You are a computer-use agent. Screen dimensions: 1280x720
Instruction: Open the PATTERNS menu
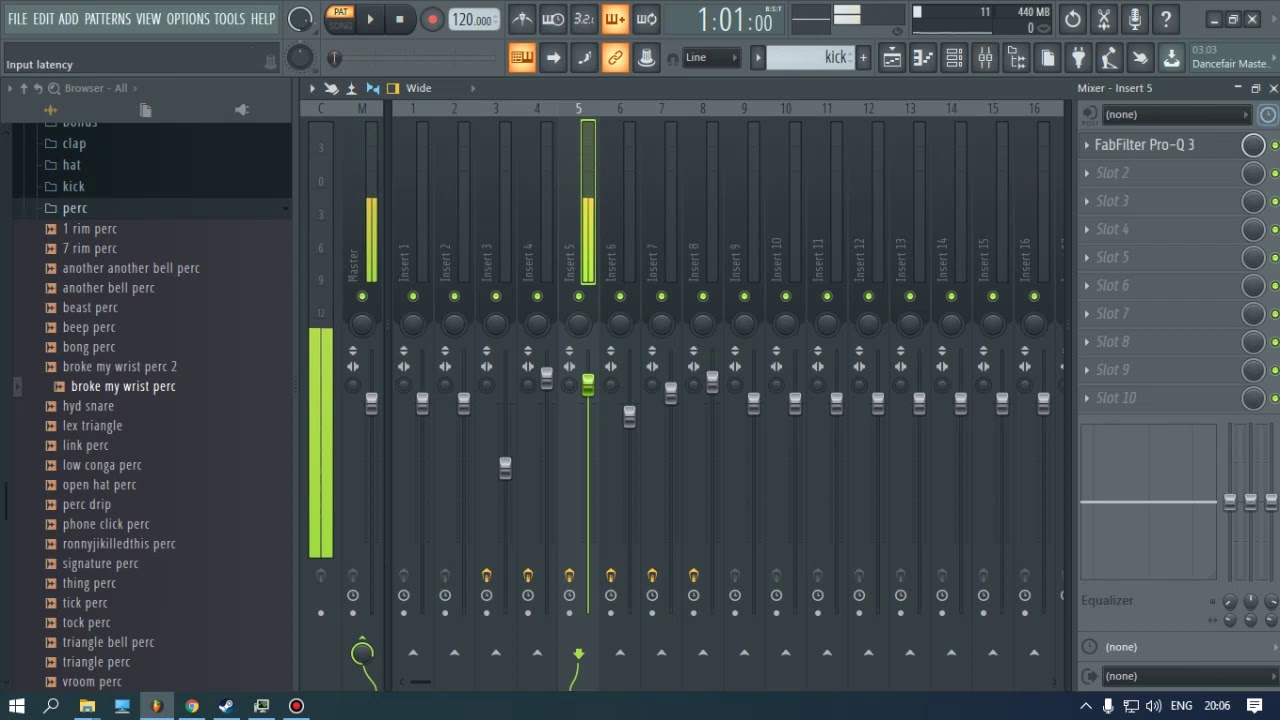click(107, 19)
